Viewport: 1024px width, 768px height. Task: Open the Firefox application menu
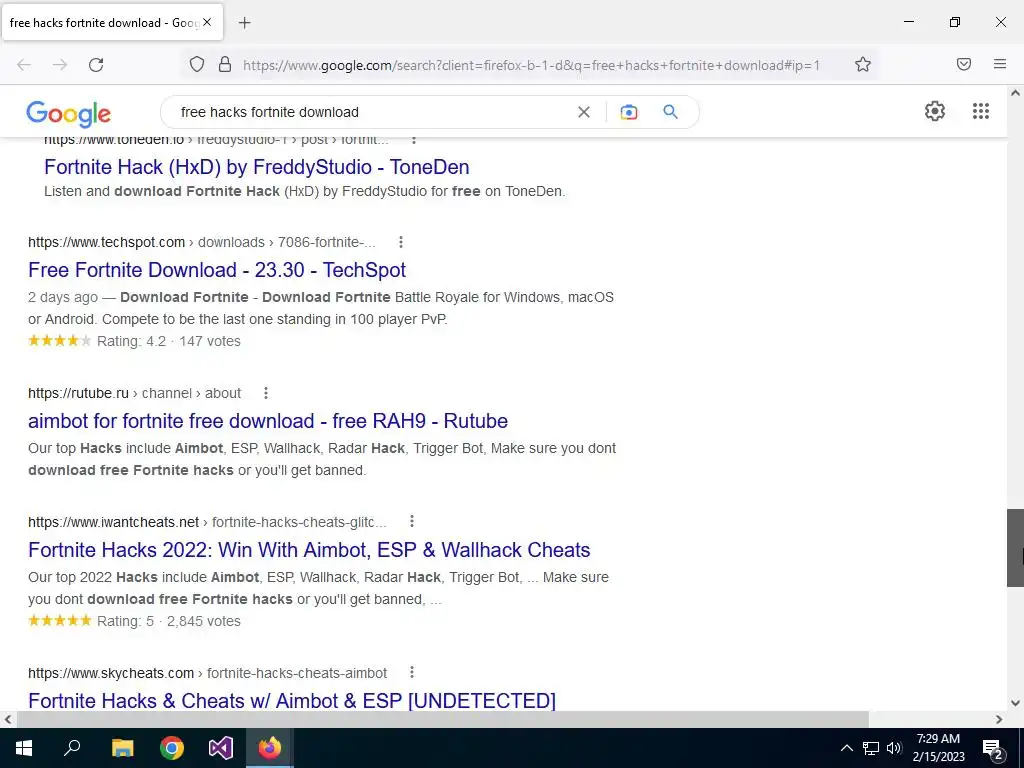tap(1000, 64)
